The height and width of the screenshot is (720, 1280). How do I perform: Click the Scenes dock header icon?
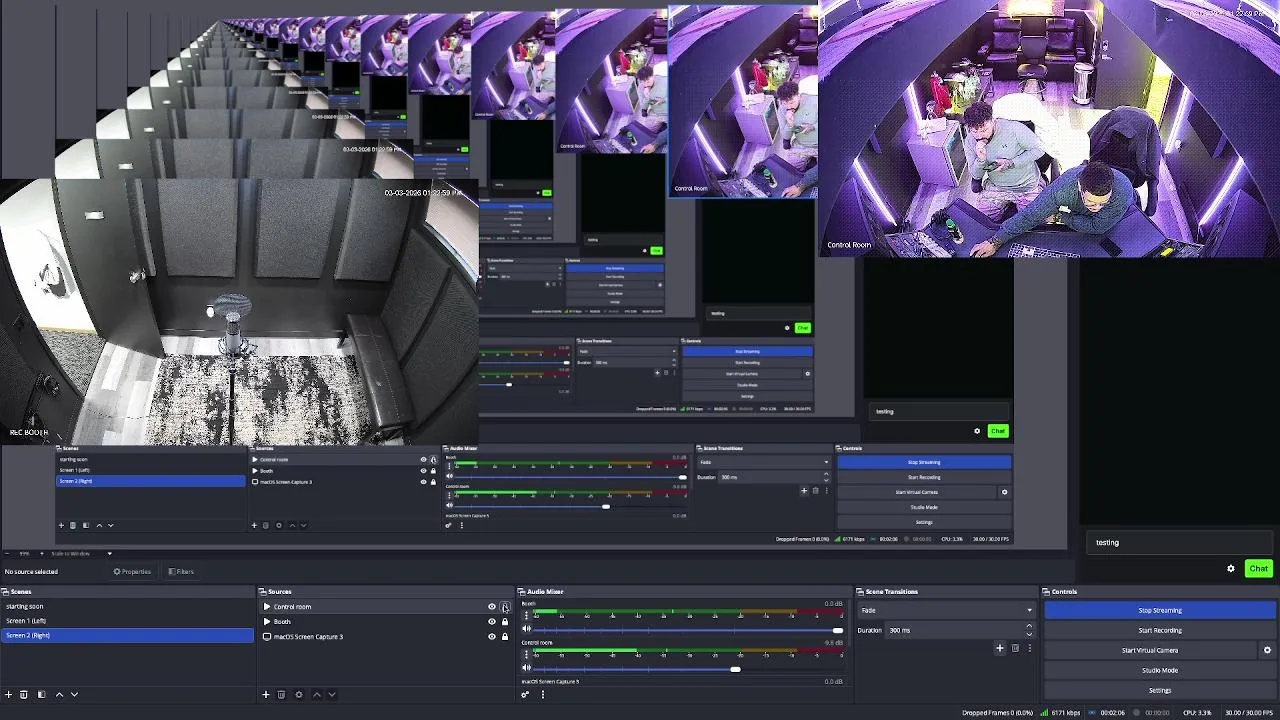point(5,591)
